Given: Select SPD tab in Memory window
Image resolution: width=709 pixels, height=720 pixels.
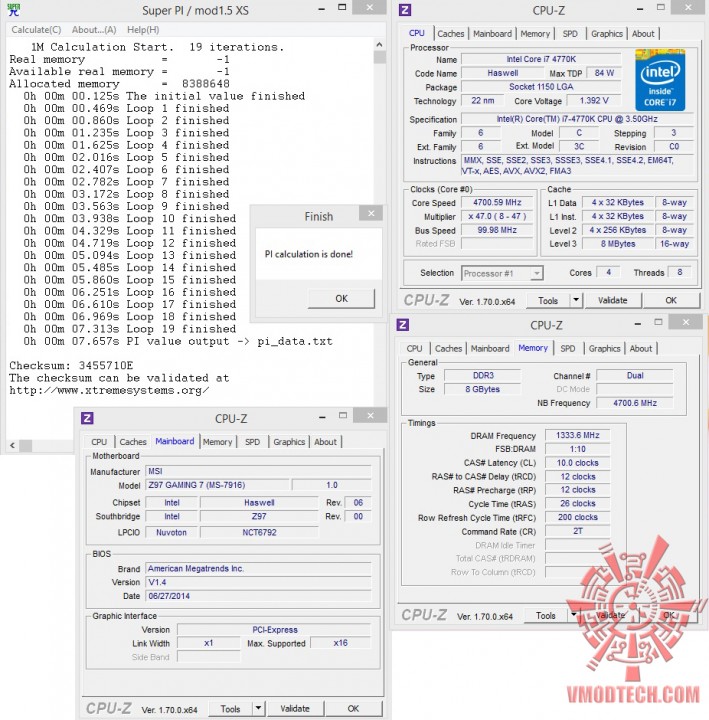Looking at the screenshot, I should pyautogui.click(x=568, y=349).
